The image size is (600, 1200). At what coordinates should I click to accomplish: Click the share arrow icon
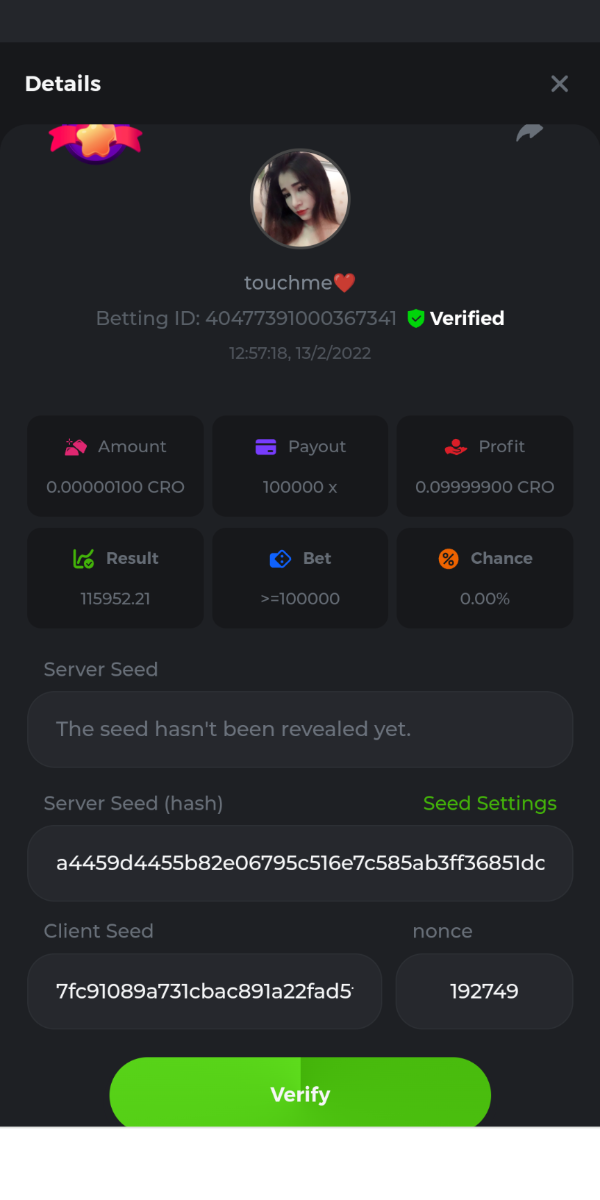pyautogui.click(x=529, y=133)
